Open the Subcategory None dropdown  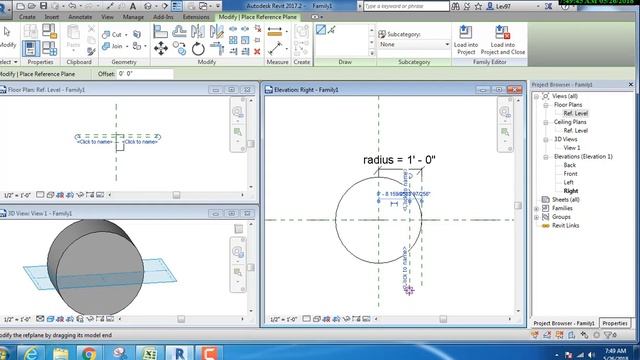[414, 44]
